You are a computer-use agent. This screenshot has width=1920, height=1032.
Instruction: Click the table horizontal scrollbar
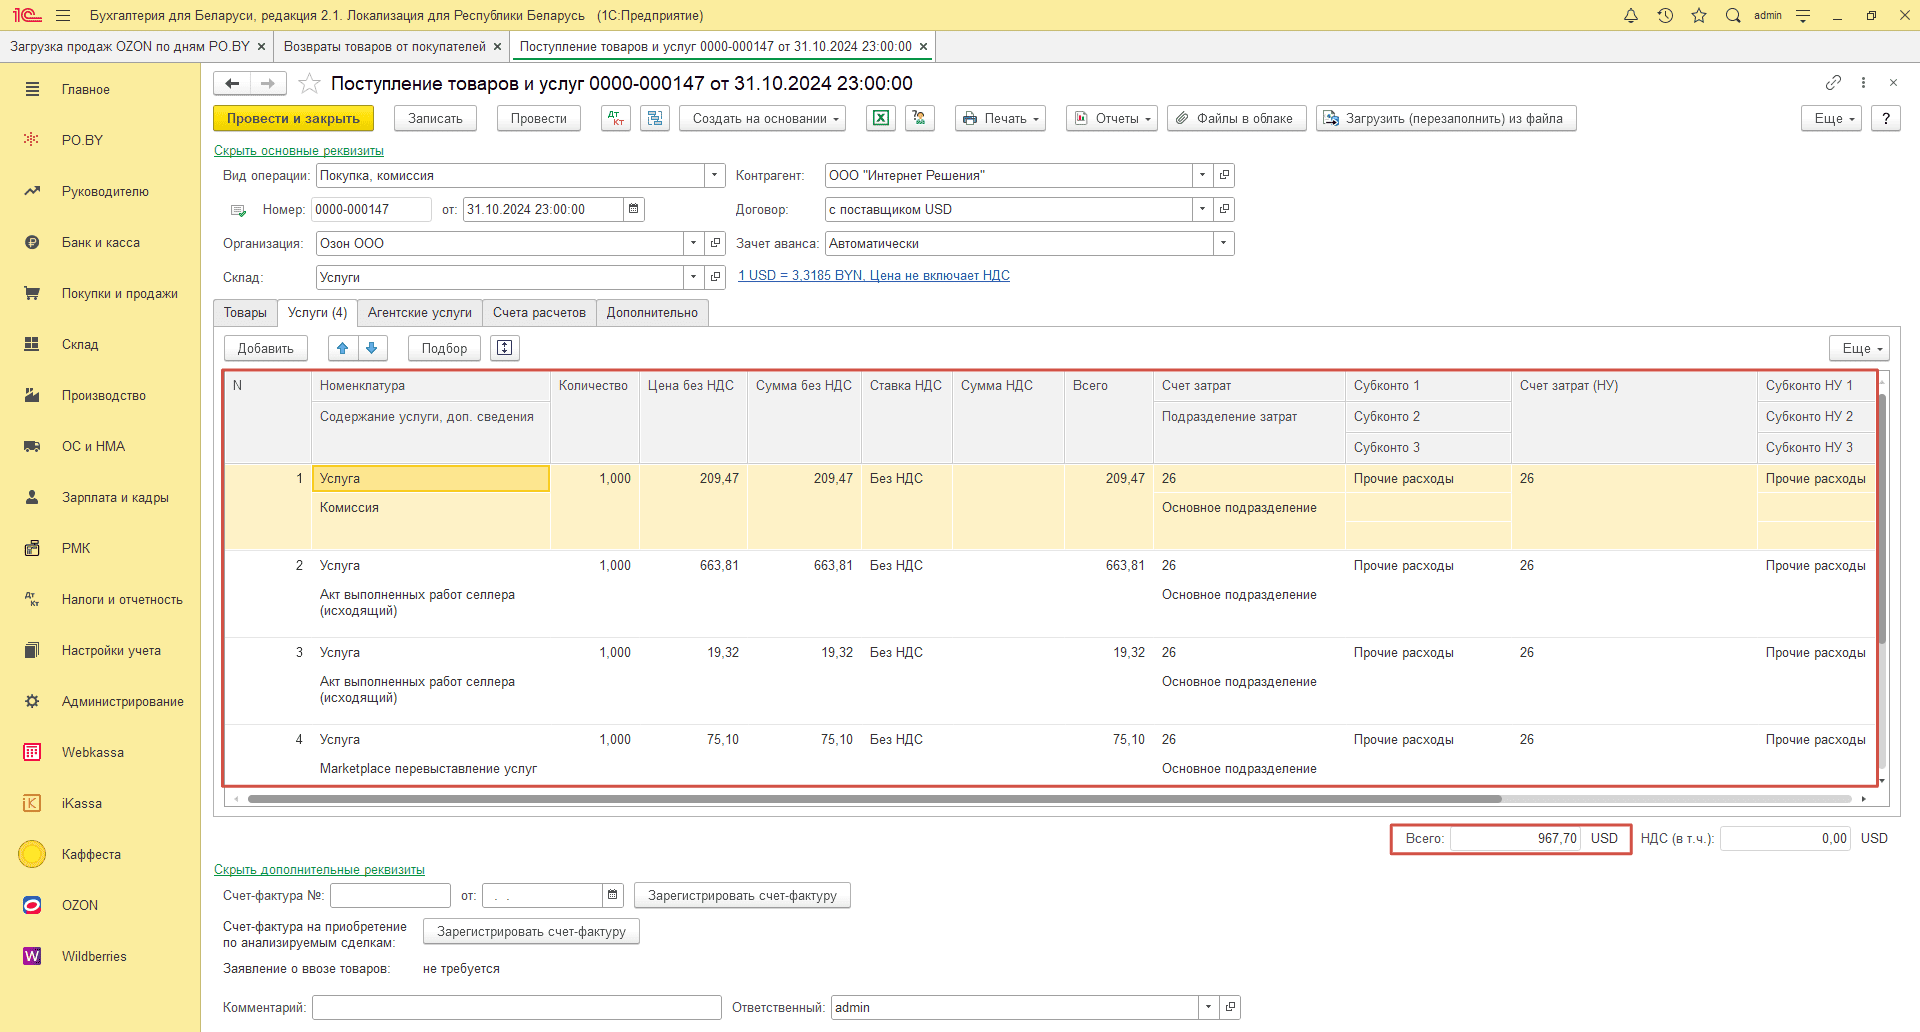coord(875,799)
